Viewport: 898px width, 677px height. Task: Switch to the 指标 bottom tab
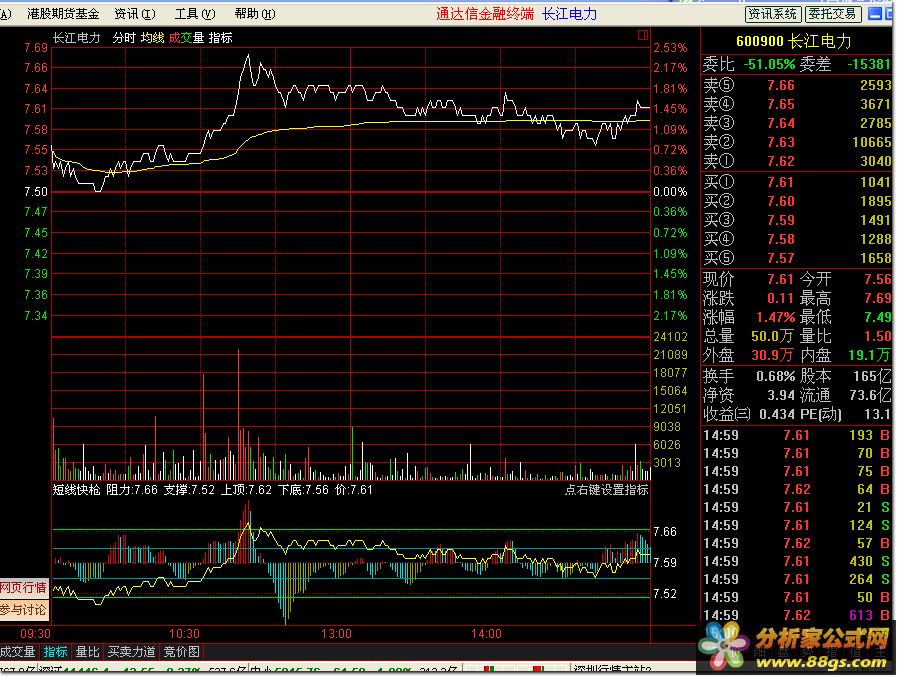[56, 652]
